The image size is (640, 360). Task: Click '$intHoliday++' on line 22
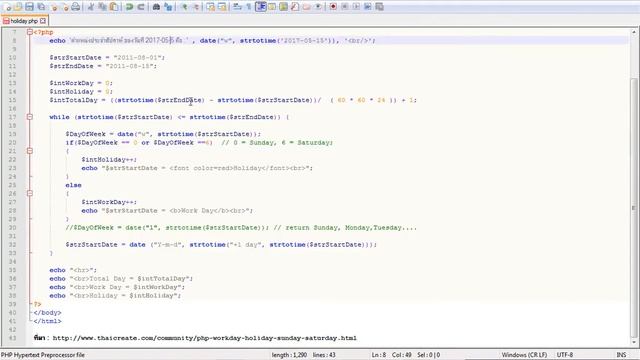(109, 160)
